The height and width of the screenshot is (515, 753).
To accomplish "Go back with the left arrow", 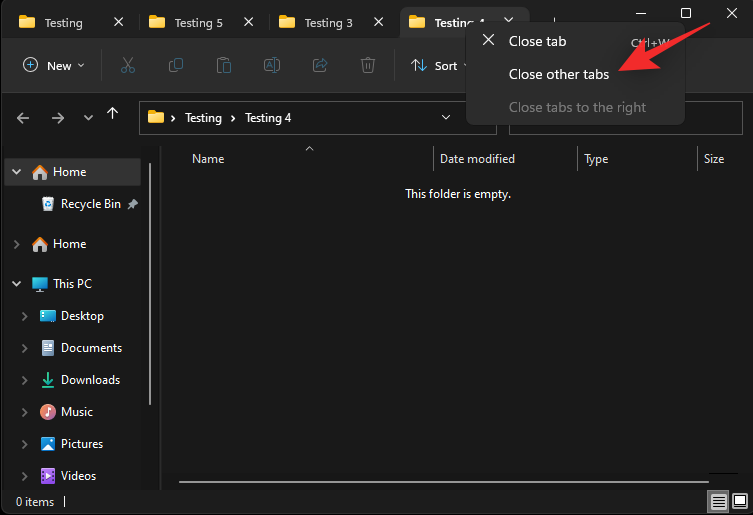I will [x=23, y=118].
